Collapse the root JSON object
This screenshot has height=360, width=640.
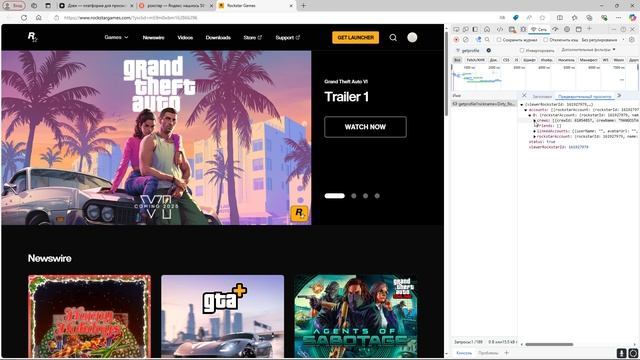522,105
